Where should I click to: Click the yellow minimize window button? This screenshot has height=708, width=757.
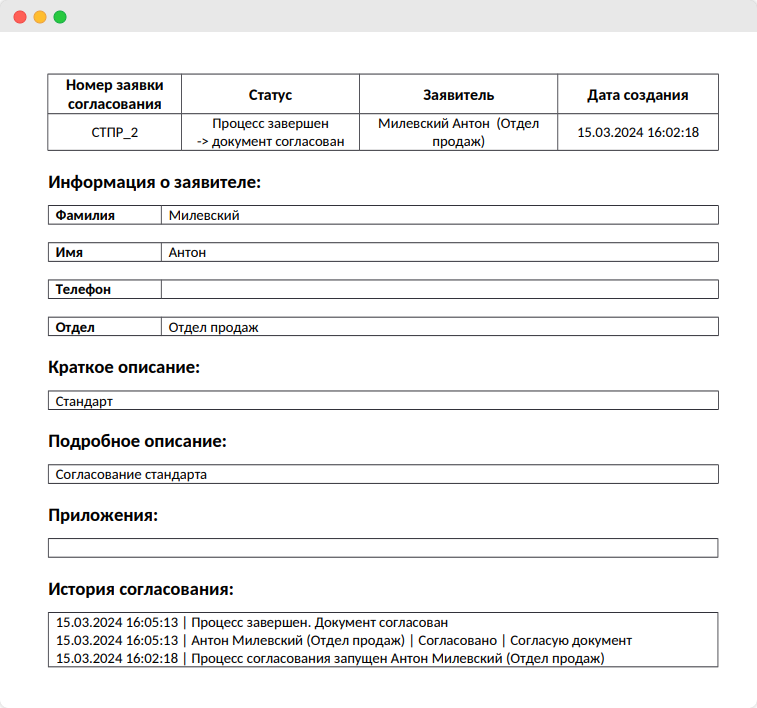point(40,17)
